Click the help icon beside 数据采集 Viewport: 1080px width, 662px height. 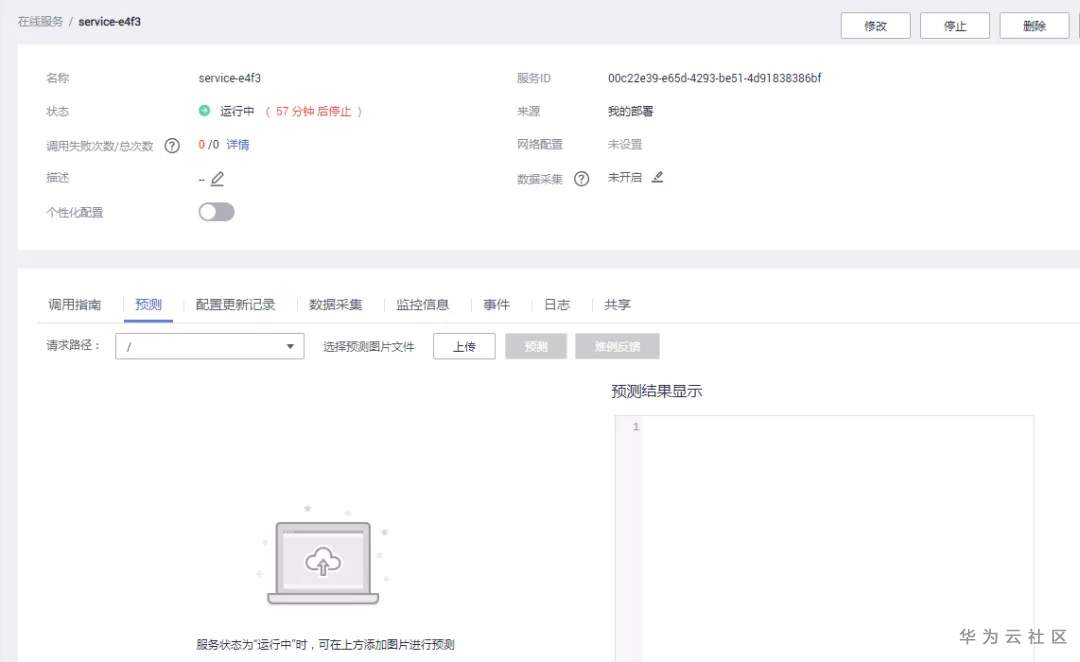582,179
